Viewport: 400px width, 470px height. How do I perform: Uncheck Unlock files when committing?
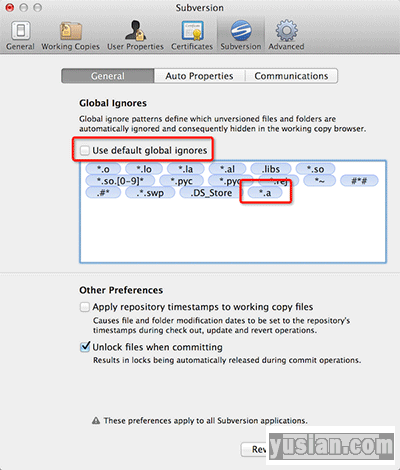85,347
